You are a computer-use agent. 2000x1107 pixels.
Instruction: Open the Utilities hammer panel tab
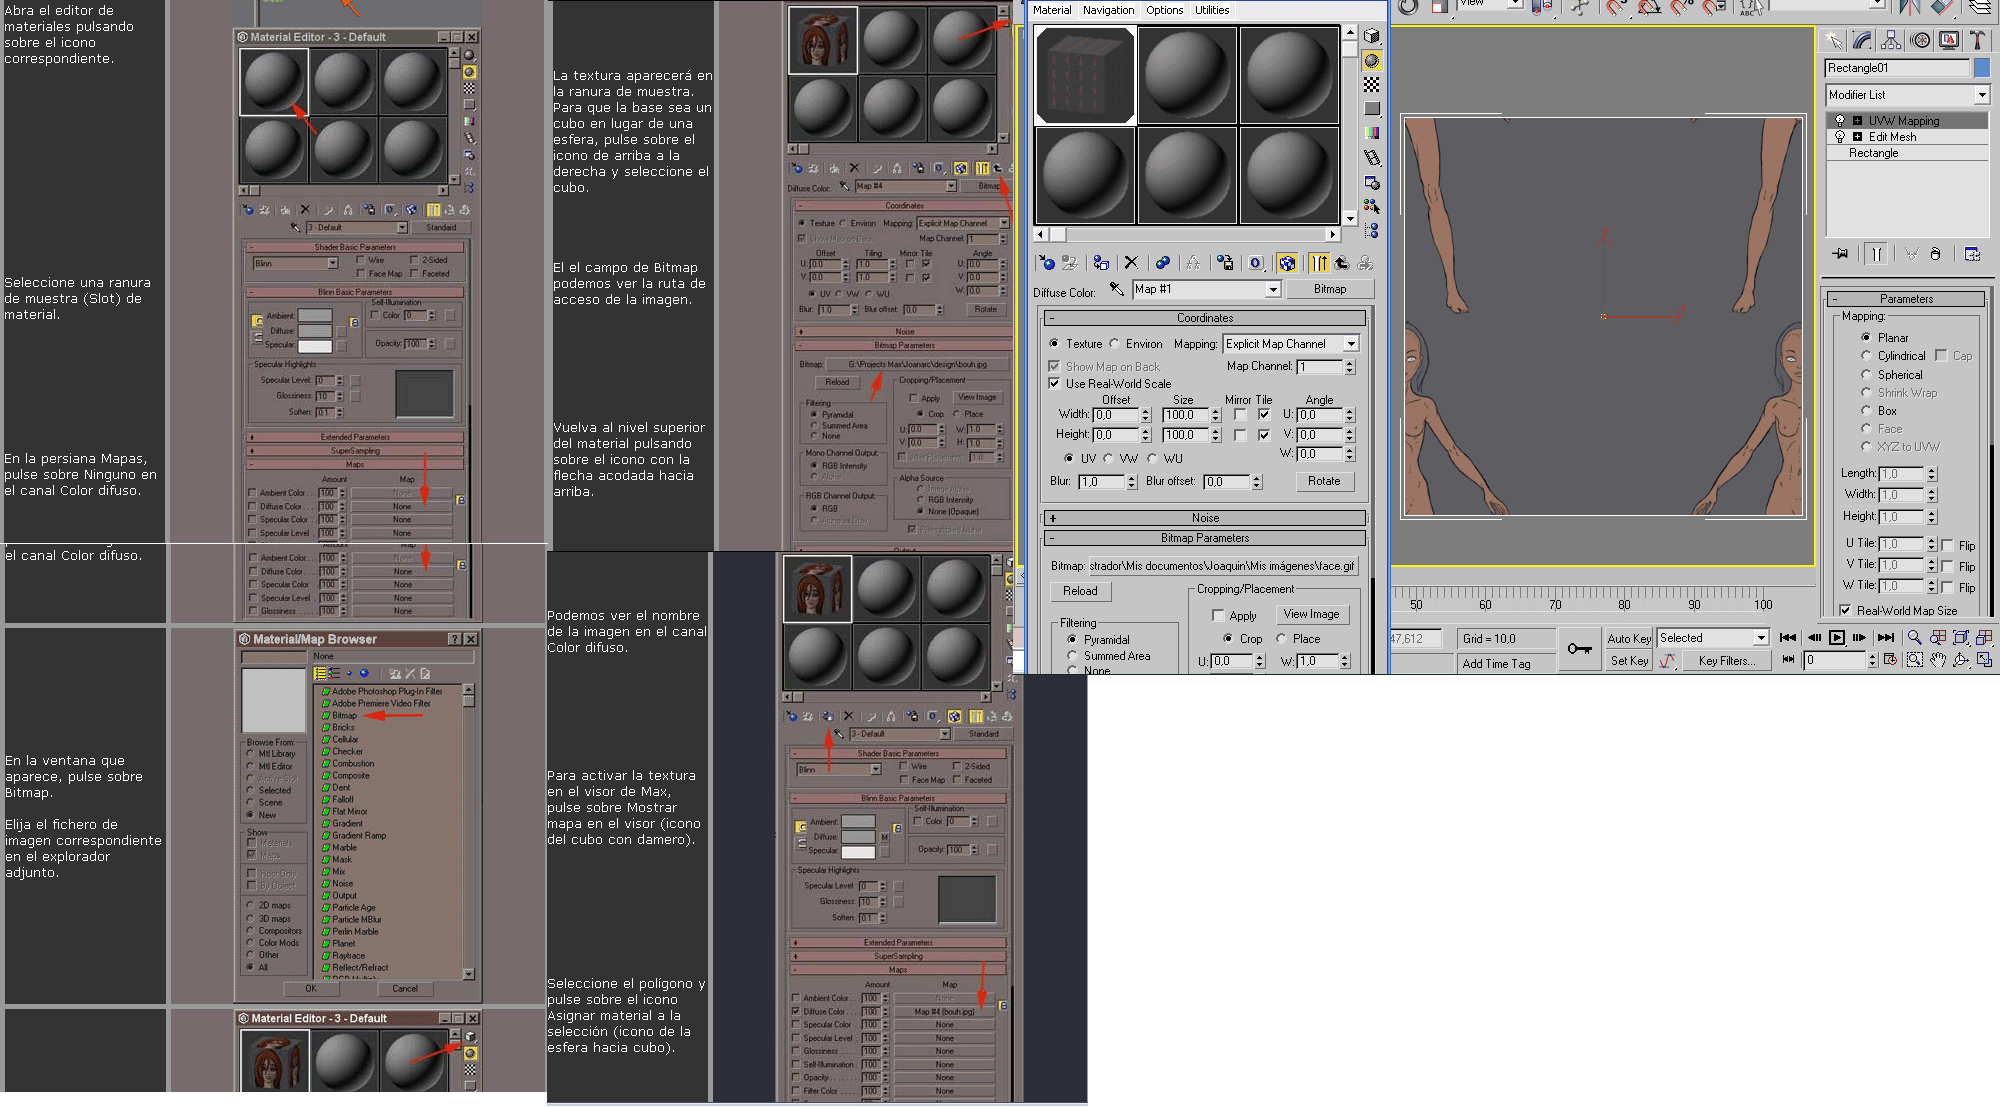point(1977,40)
